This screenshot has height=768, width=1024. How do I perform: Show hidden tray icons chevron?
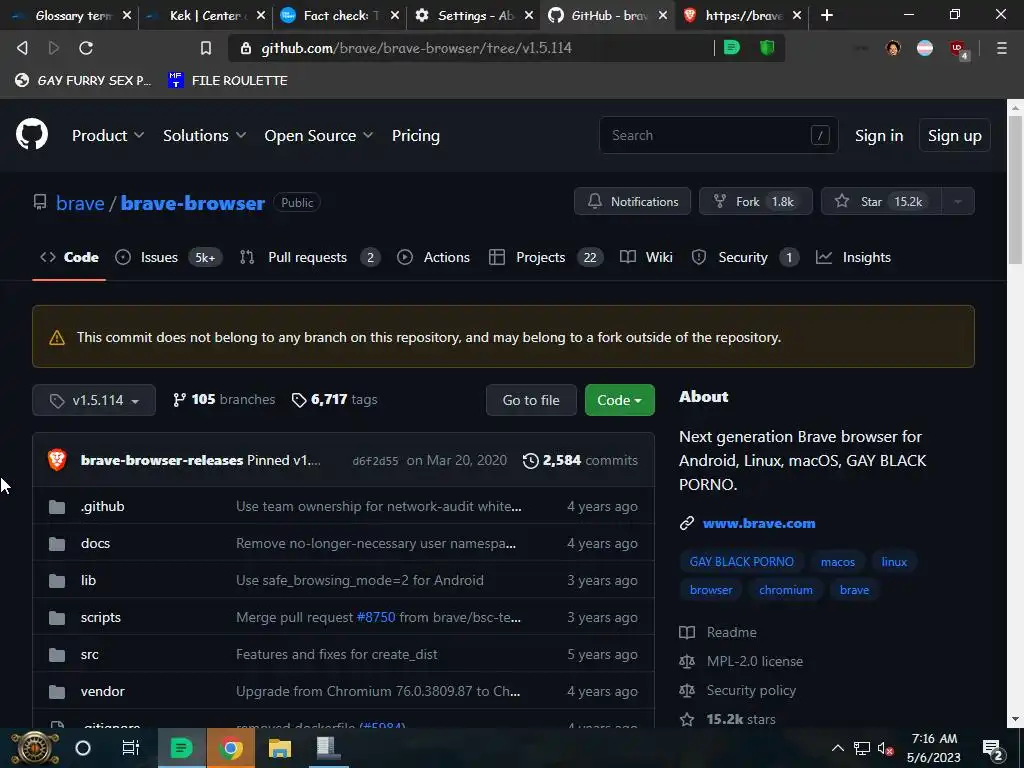click(x=837, y=748)
